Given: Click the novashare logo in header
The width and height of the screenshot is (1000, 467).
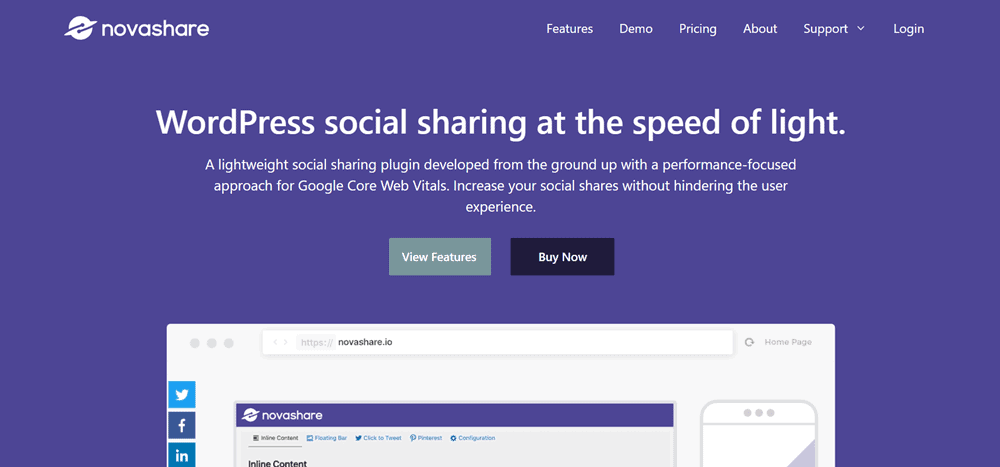Looking at the screenshot, I should point(136,29).
